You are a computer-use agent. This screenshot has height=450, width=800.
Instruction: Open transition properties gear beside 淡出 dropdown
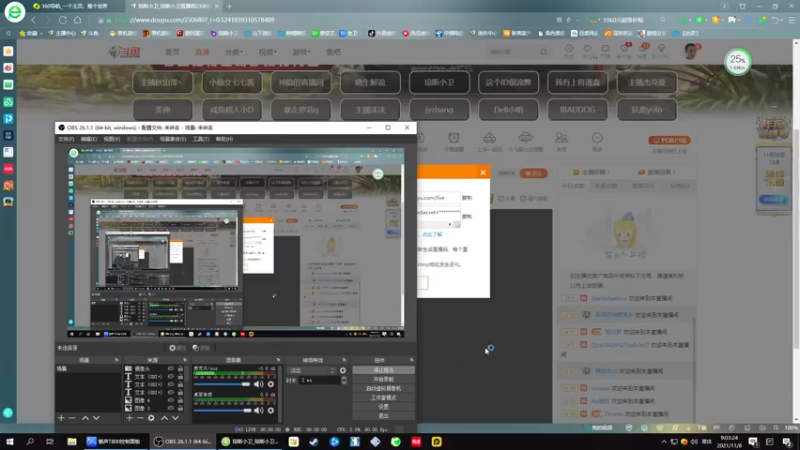coord(343,370)
